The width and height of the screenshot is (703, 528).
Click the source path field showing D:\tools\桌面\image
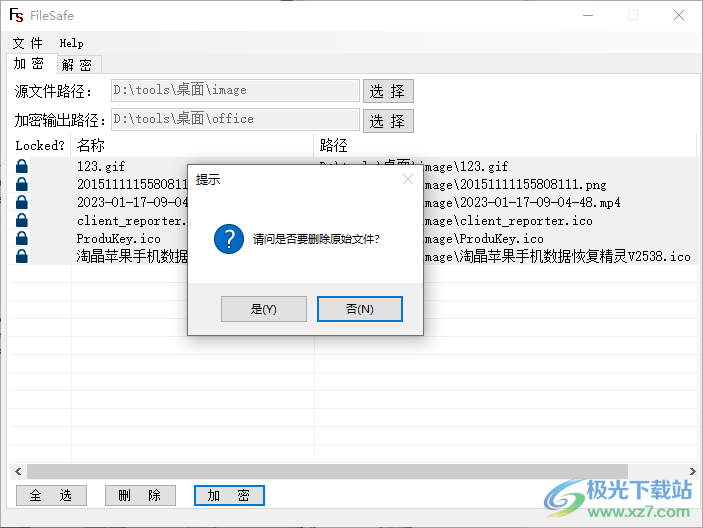click(235, 91)
